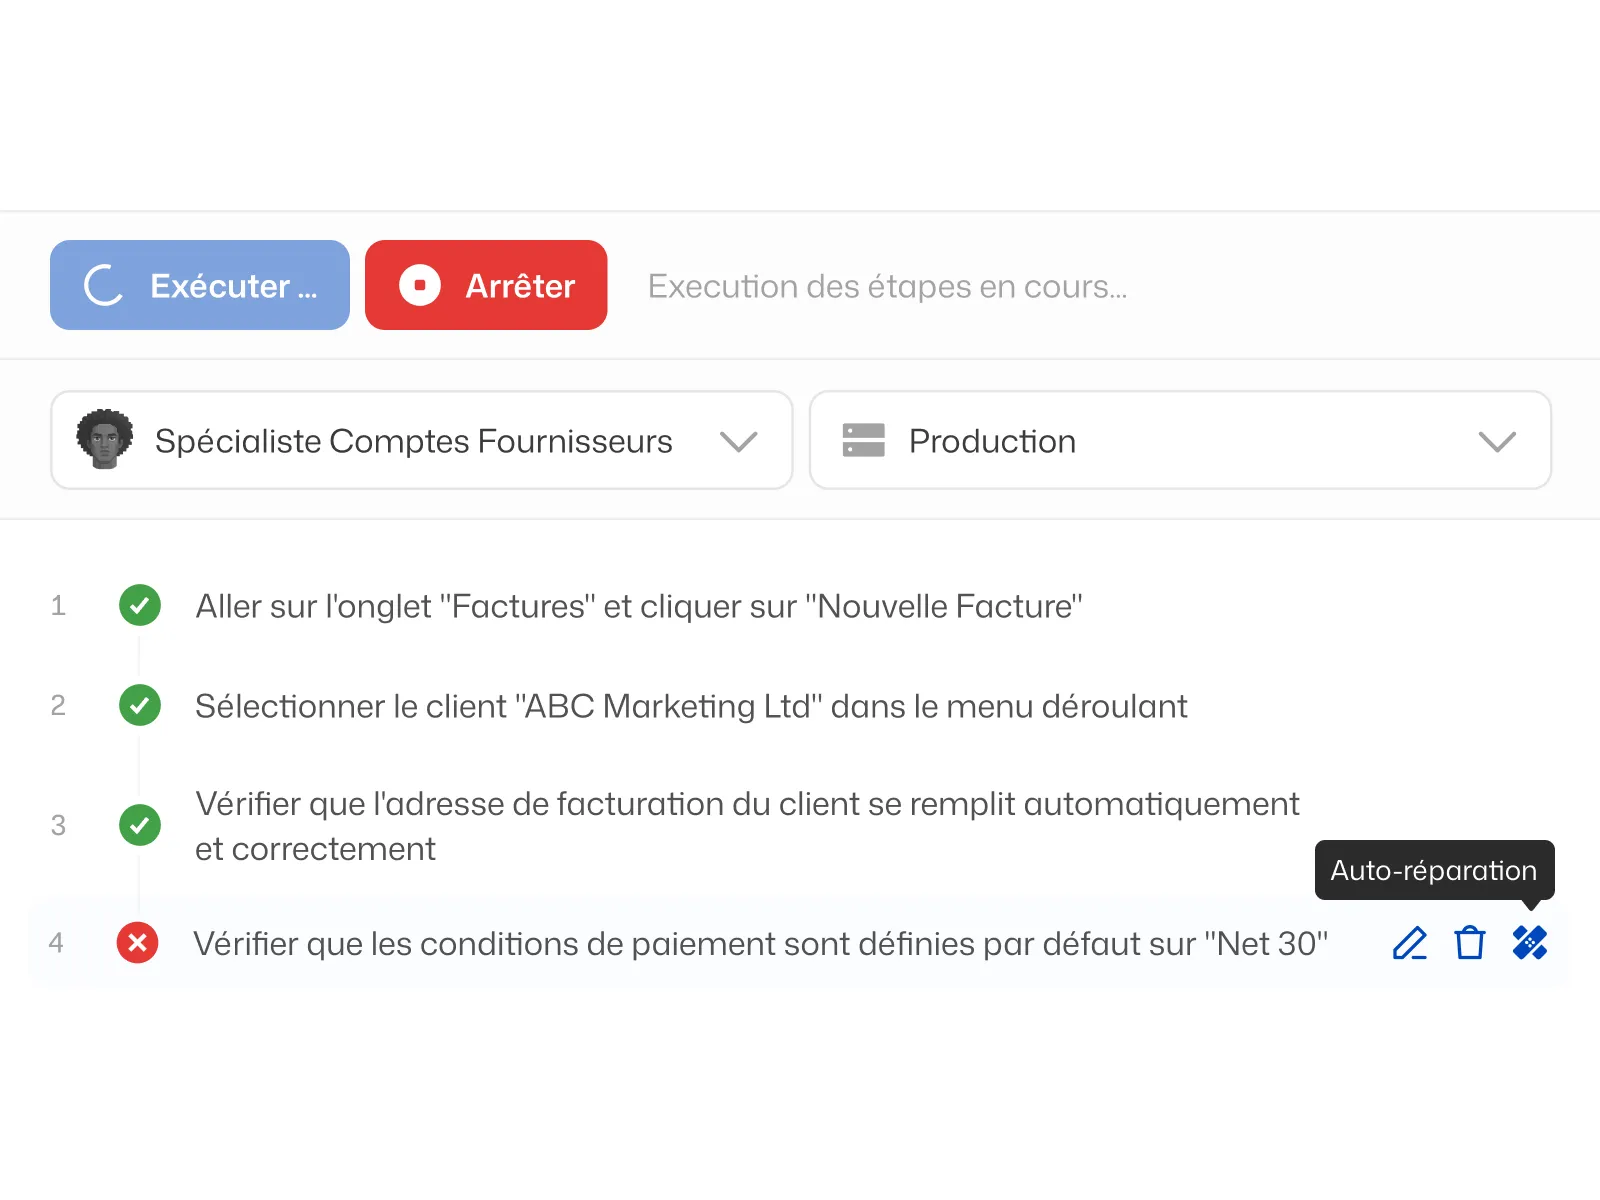Delete step 4 using the trash icon
This screenshot has width=1600, height=1200.
(1468, 942)
